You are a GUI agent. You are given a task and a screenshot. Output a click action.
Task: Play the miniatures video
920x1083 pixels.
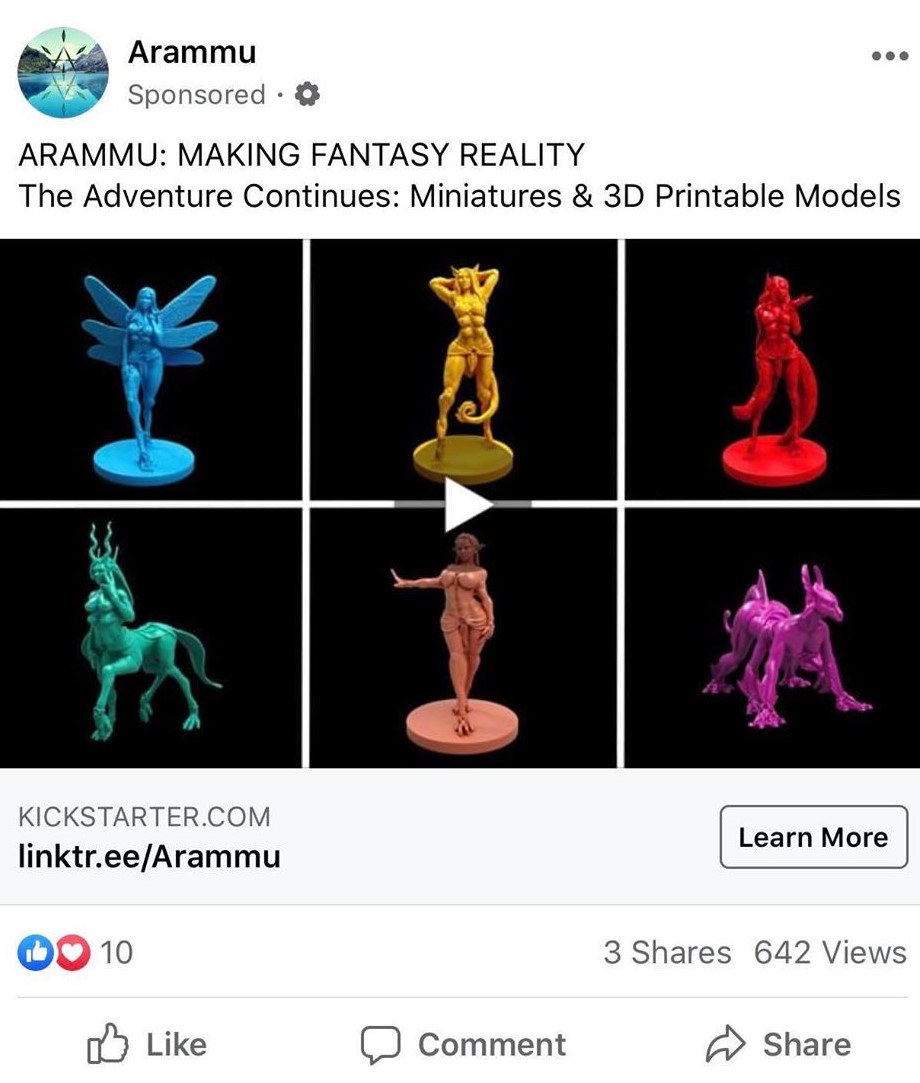click(x=467, y=504)
